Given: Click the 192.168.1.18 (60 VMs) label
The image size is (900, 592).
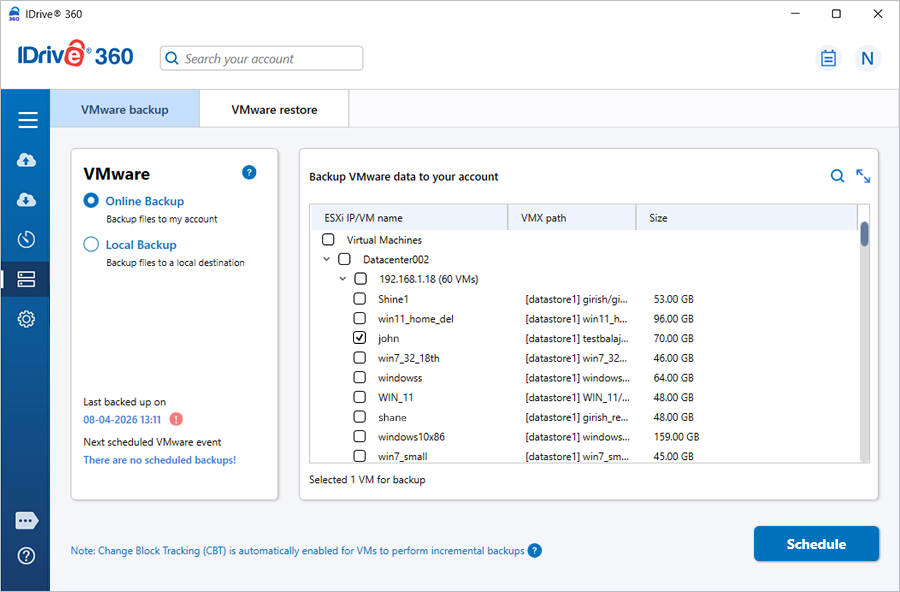Looking at the screenshot, I should coord(429,279).
